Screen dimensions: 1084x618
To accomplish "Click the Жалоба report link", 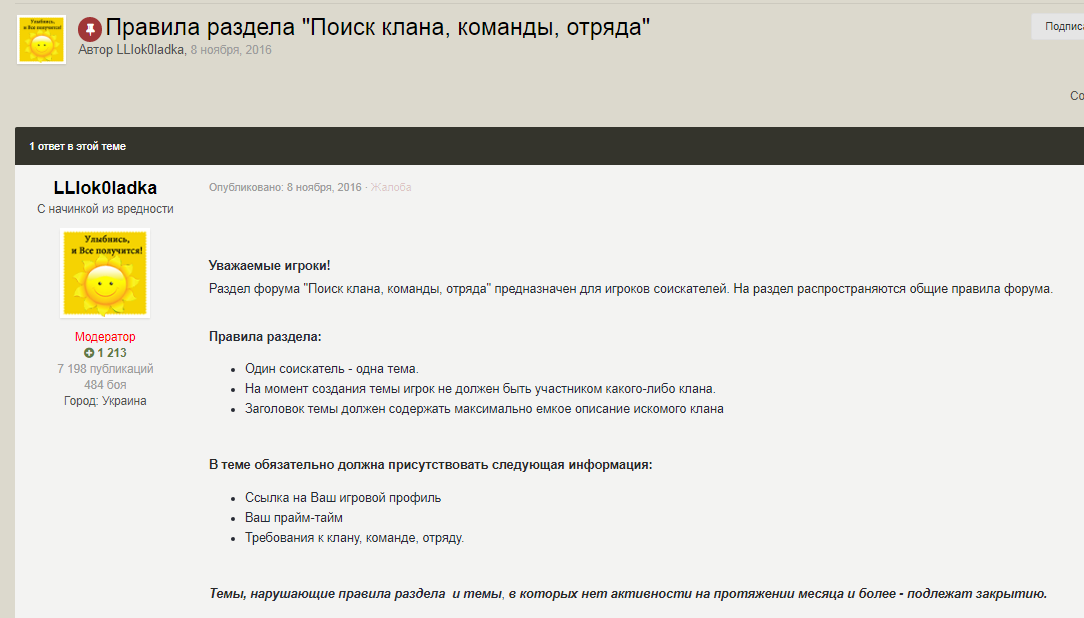I will tap(391, 187).
